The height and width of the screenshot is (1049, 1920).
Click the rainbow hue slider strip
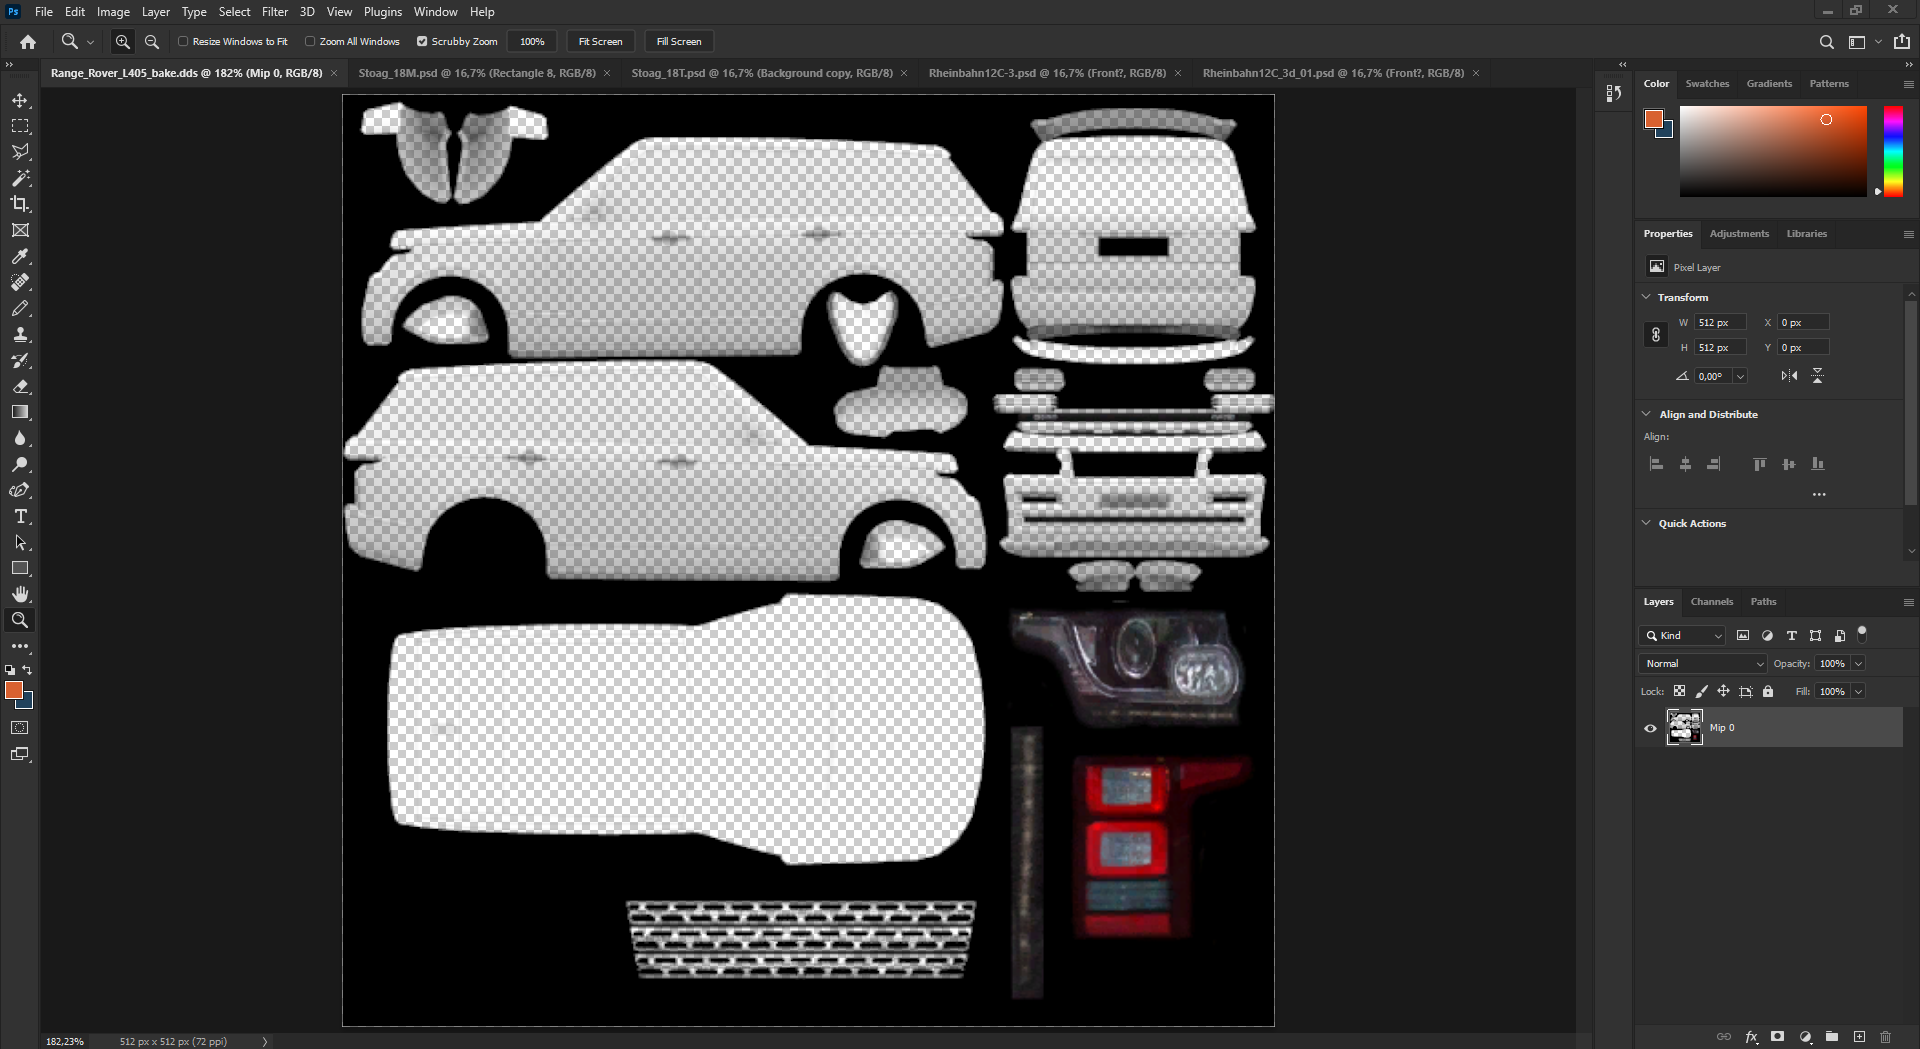(x=1893, y=150)
